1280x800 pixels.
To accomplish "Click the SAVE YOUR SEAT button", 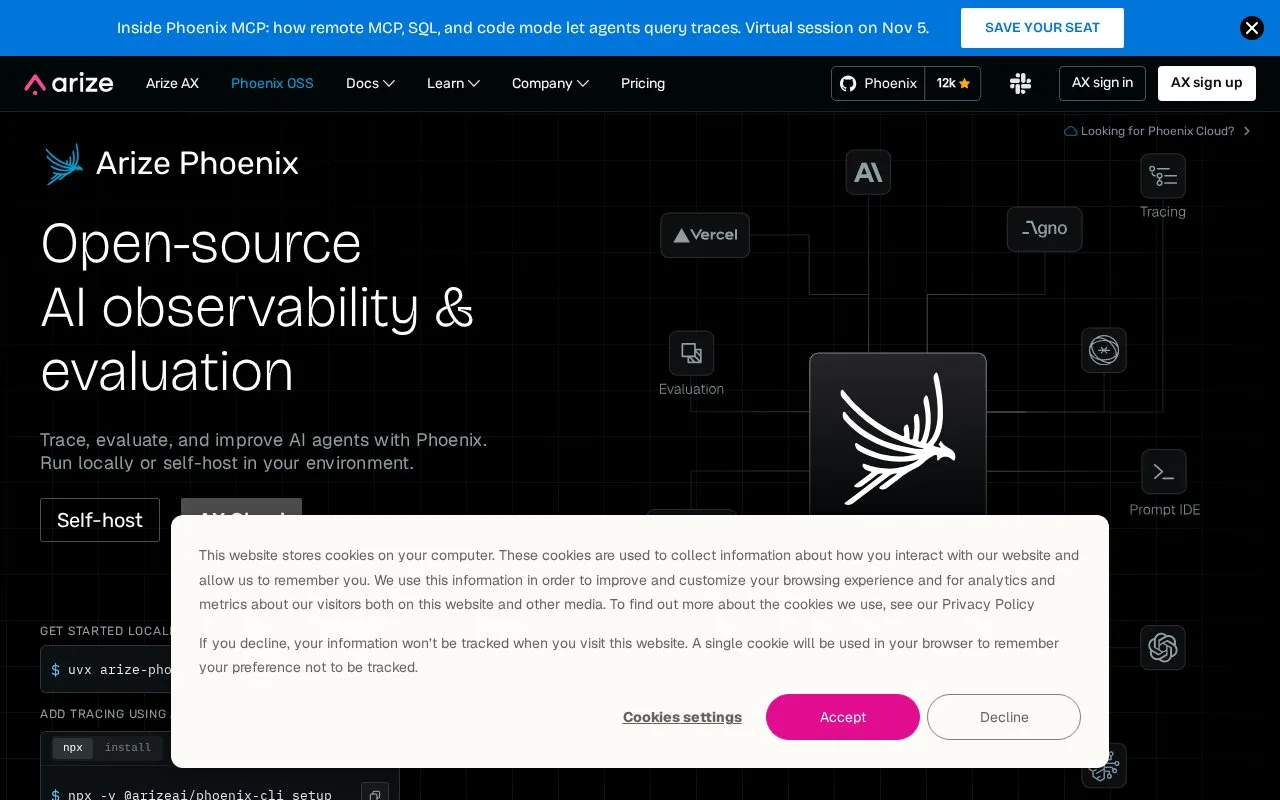I will (1042, 28).
